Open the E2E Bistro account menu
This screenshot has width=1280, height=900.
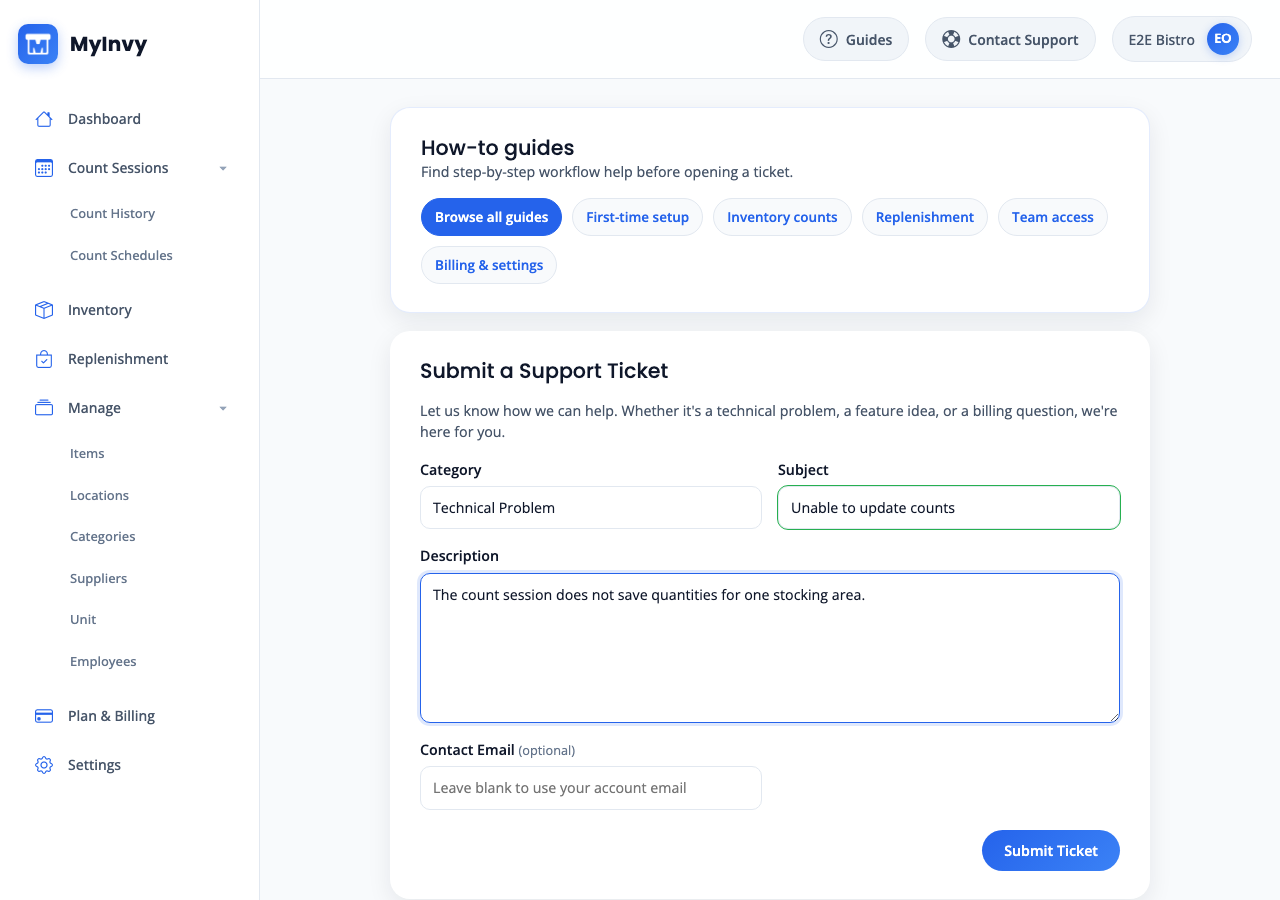tap(1182, 40)
